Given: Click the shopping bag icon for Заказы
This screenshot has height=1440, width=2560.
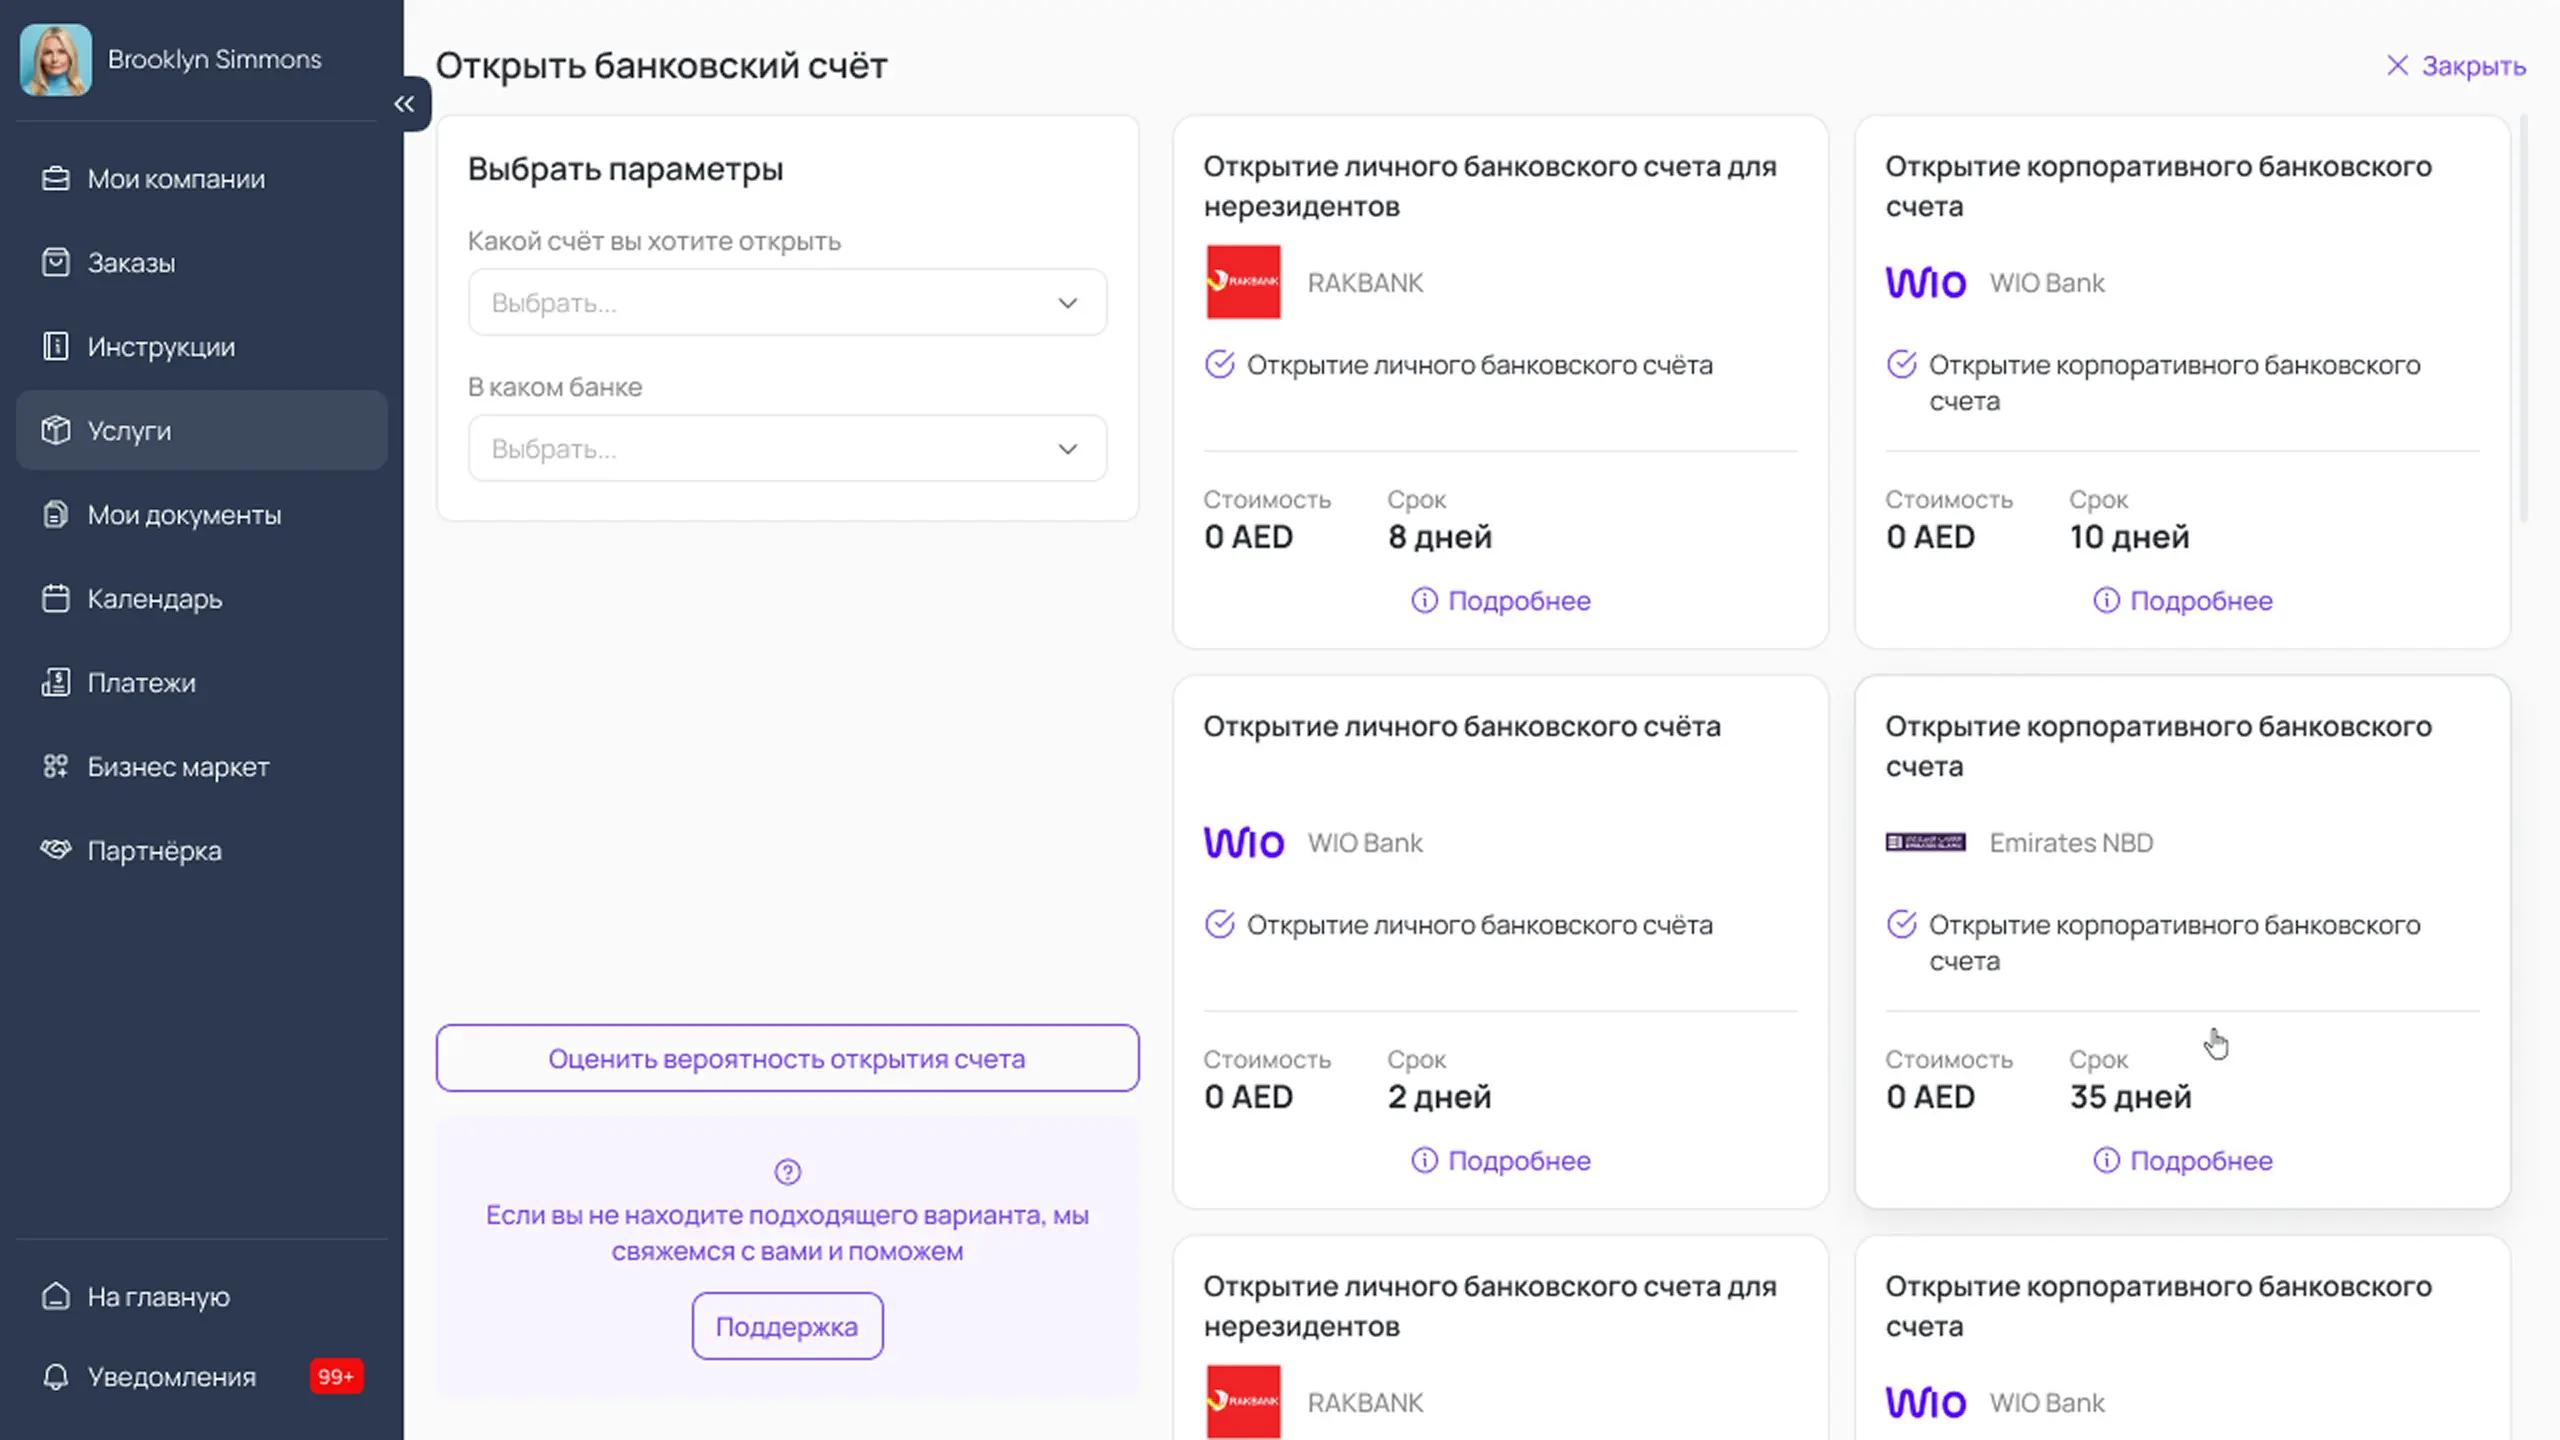Looking at the screenshot, I should click(56, 263).
